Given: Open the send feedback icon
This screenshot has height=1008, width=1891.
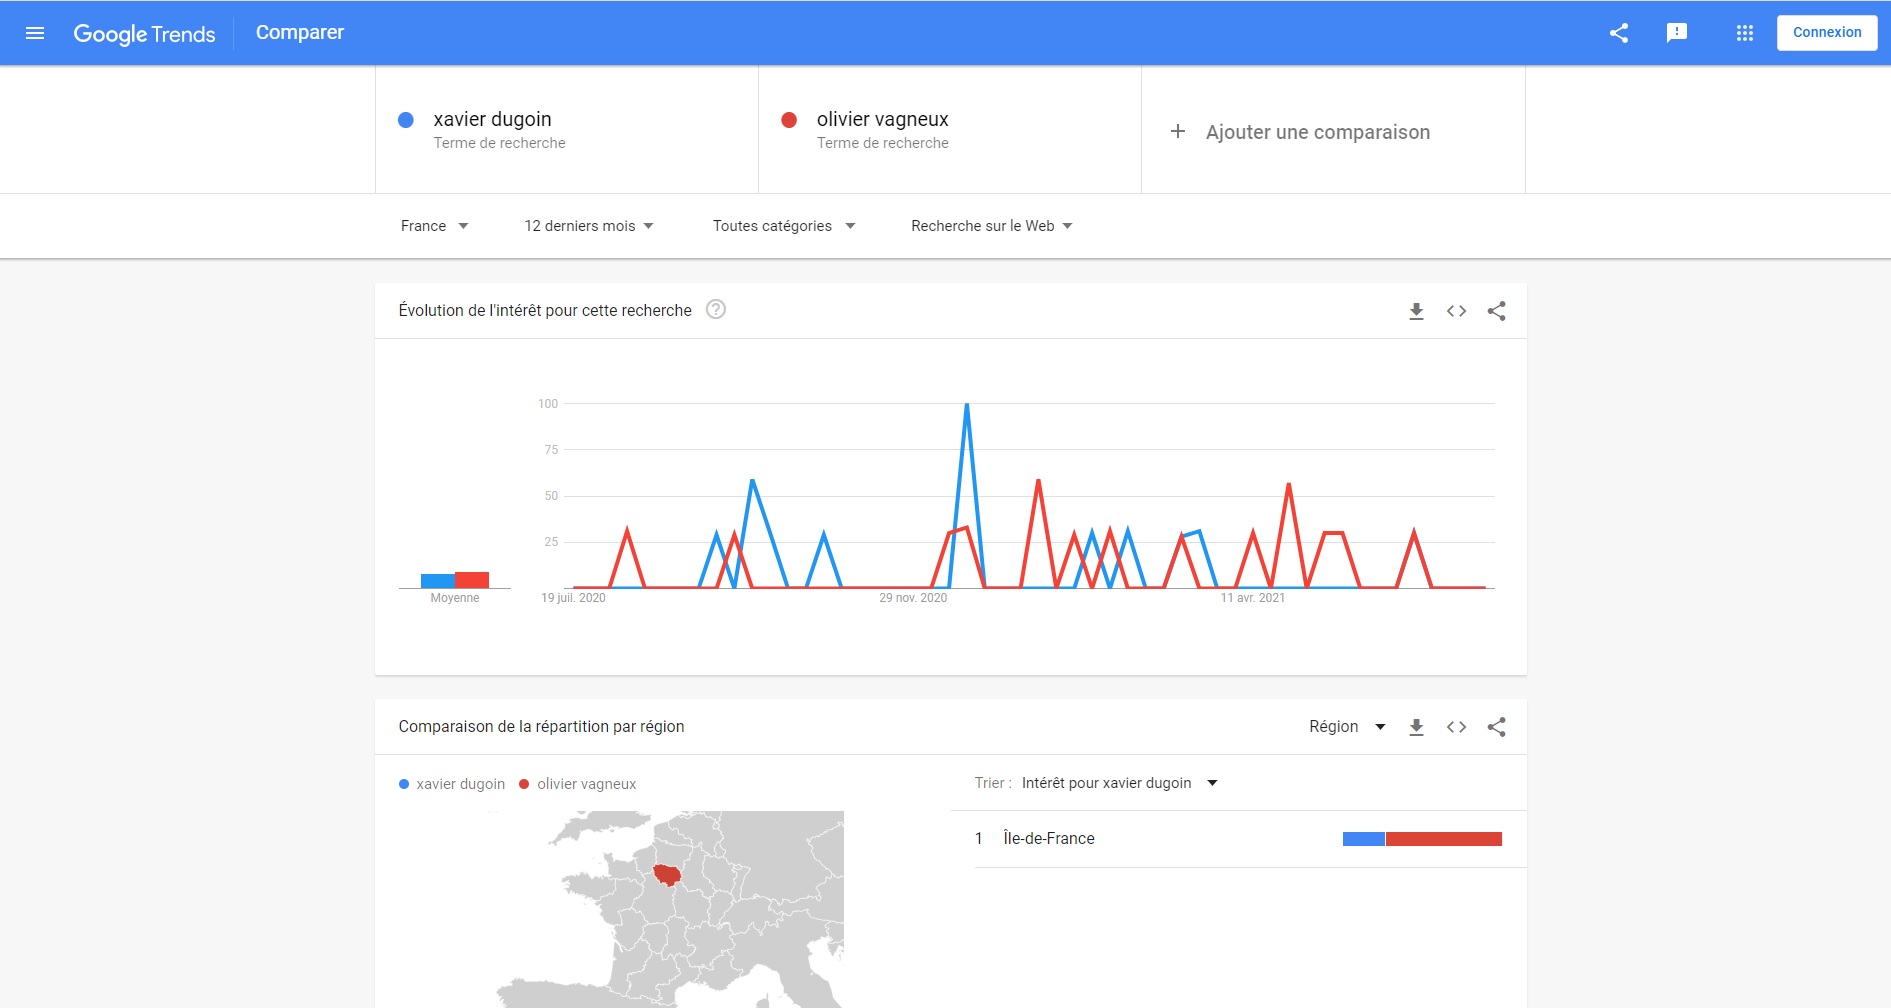Looking at the screenshot, I should [x=1677, y=33].
